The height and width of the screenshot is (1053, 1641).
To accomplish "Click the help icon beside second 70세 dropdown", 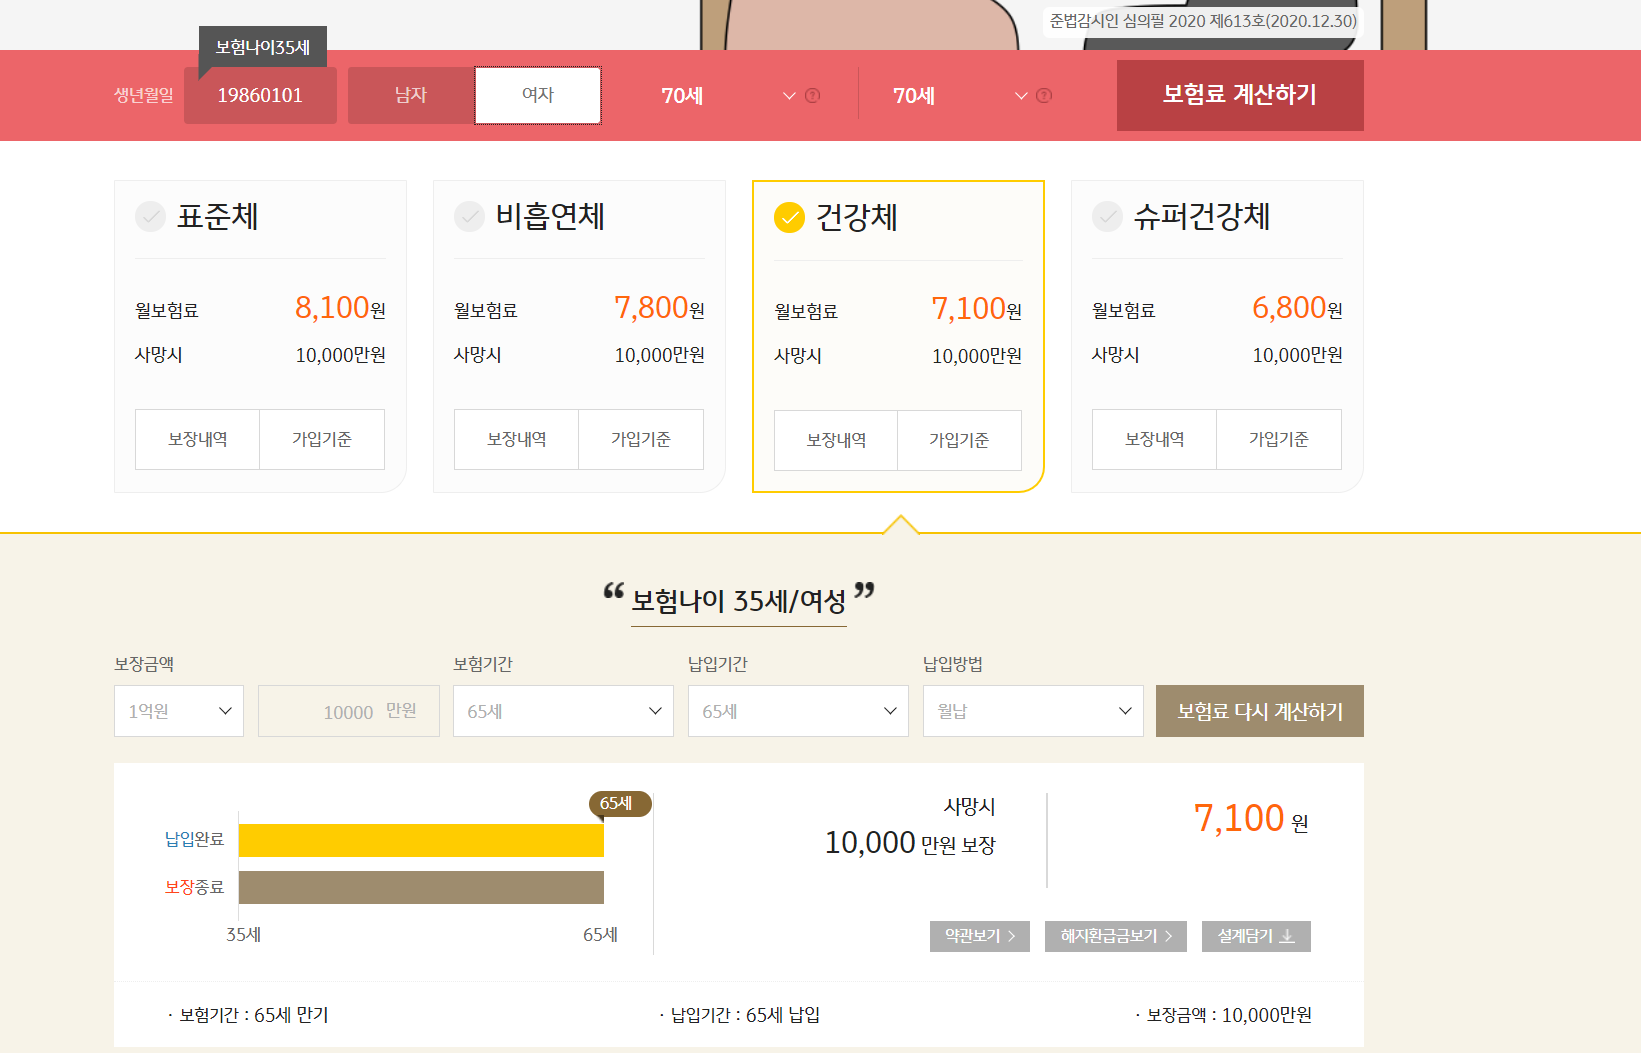I will tap(1044, 96).
